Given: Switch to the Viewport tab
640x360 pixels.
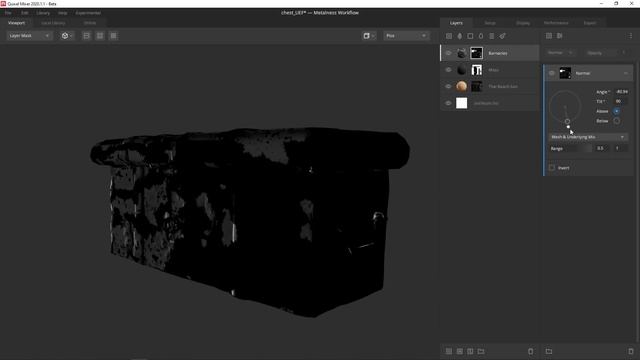Looking at the screenshot, I should [x=17, y=23].
